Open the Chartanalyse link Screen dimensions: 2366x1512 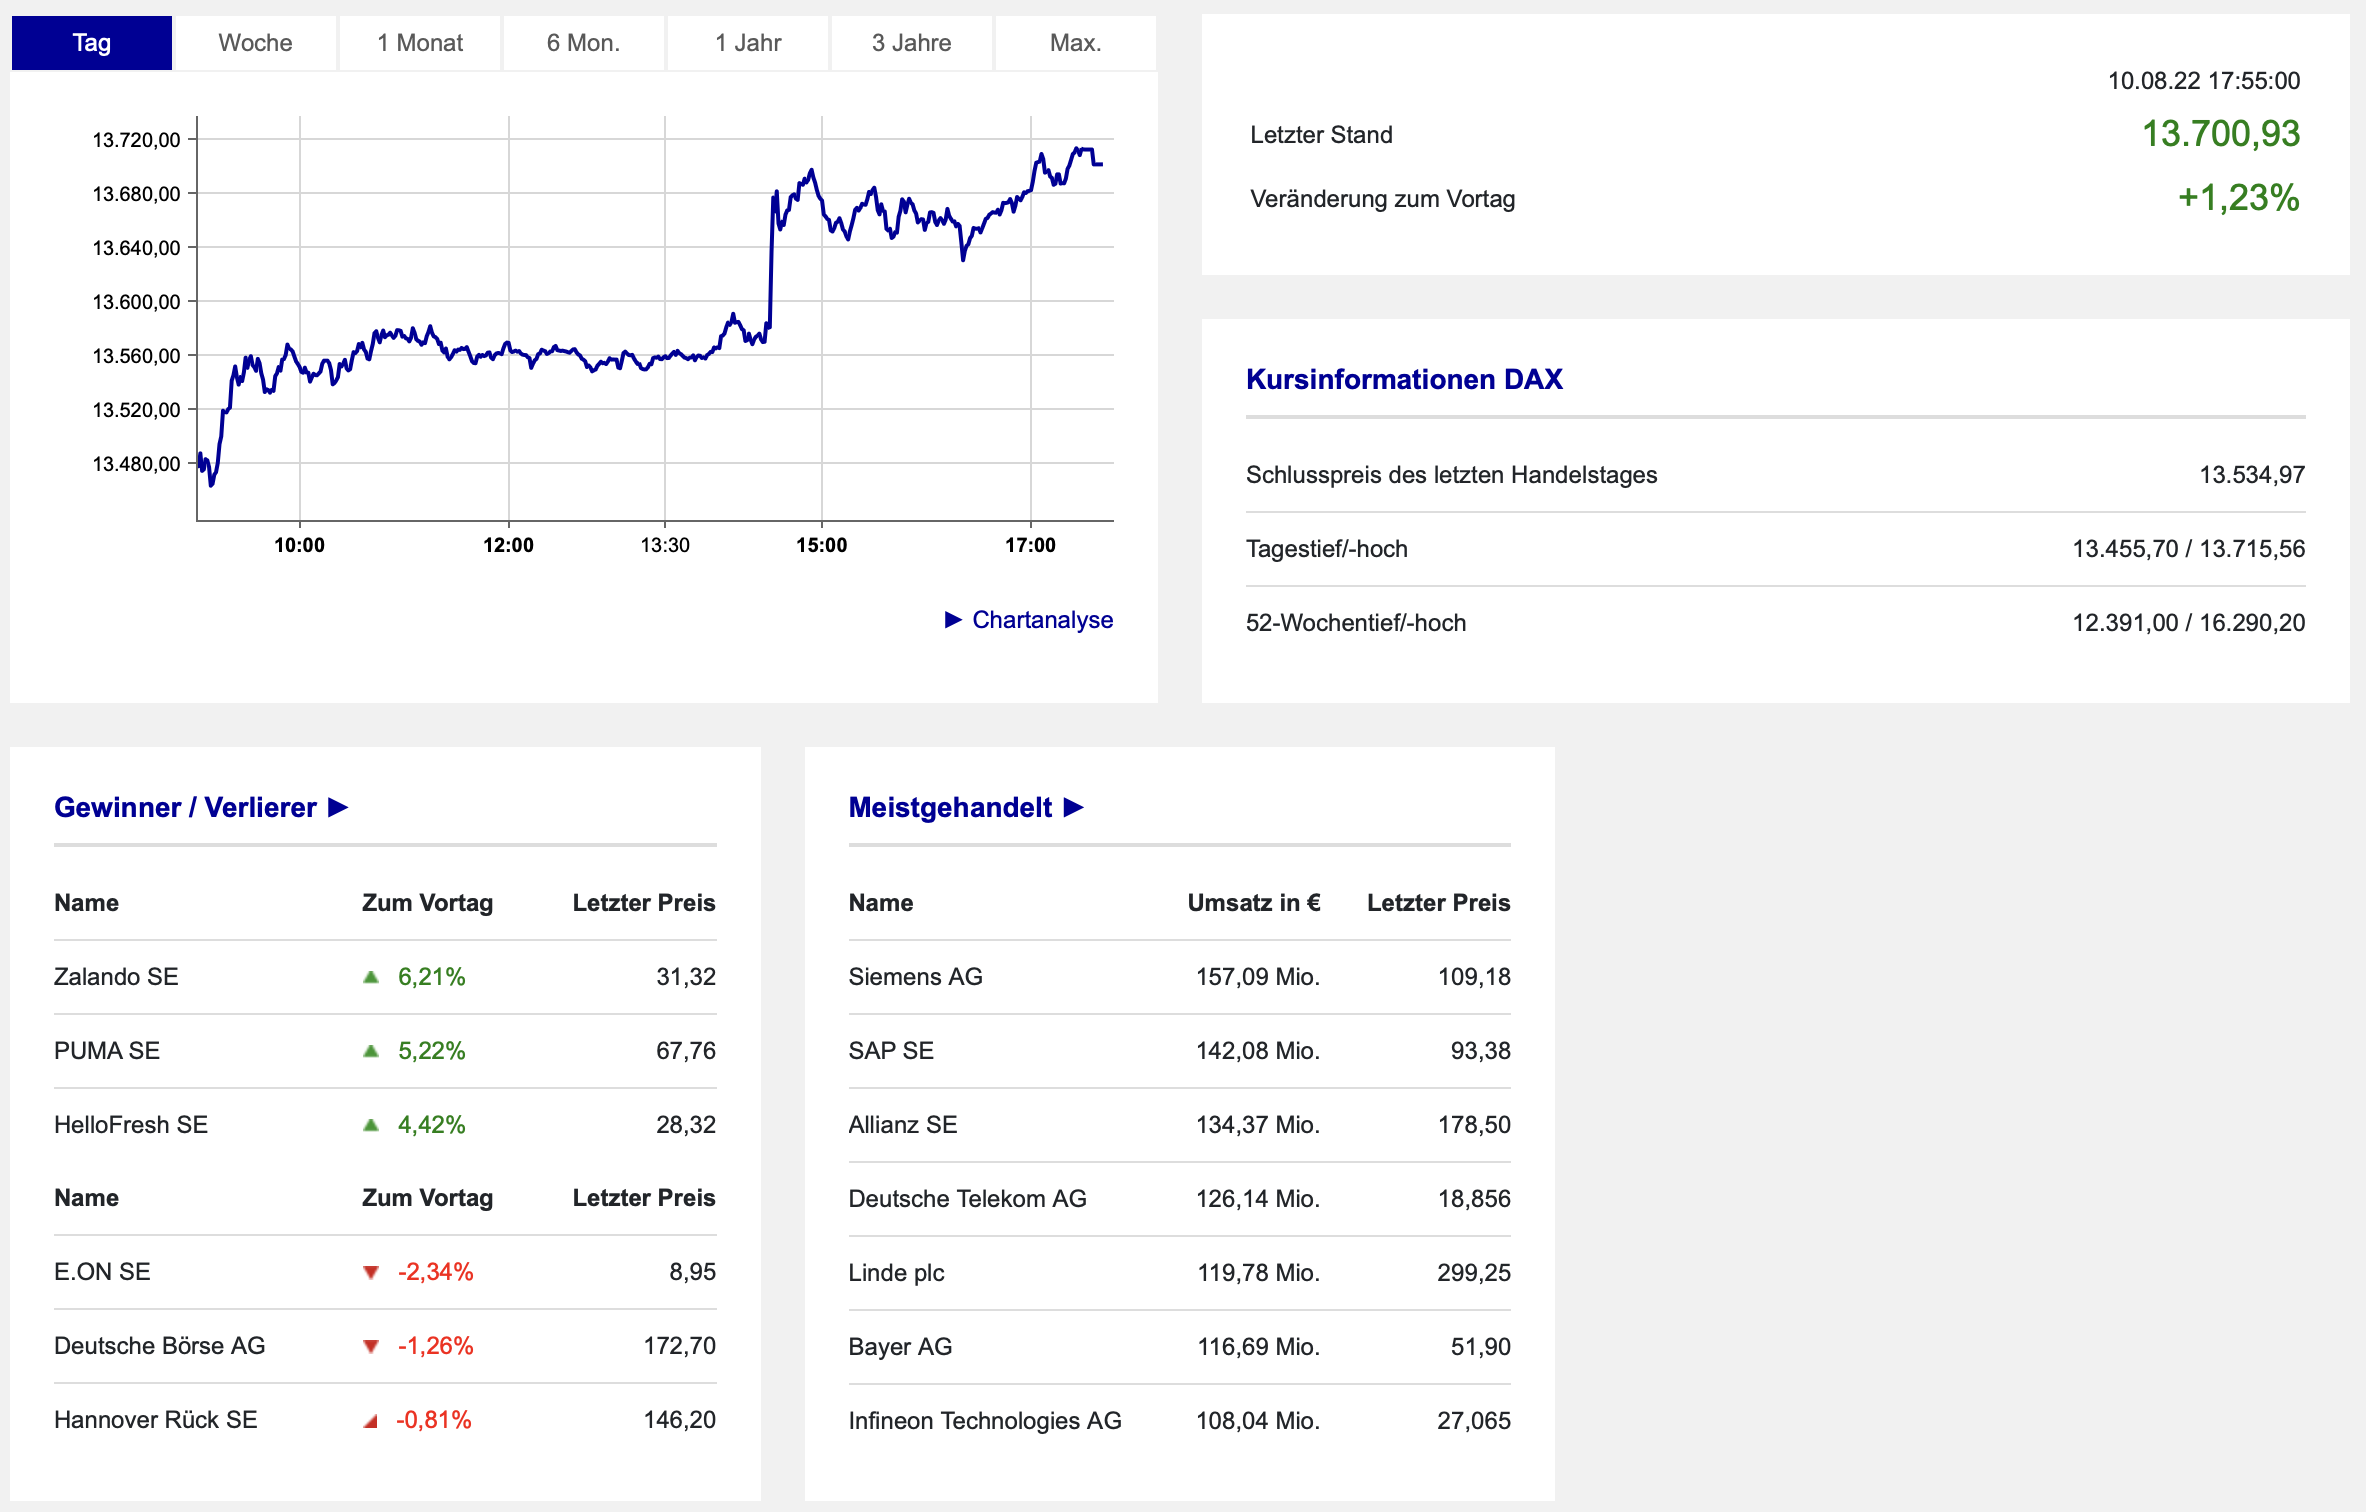pyautogui.click(x=1042, y=620)
